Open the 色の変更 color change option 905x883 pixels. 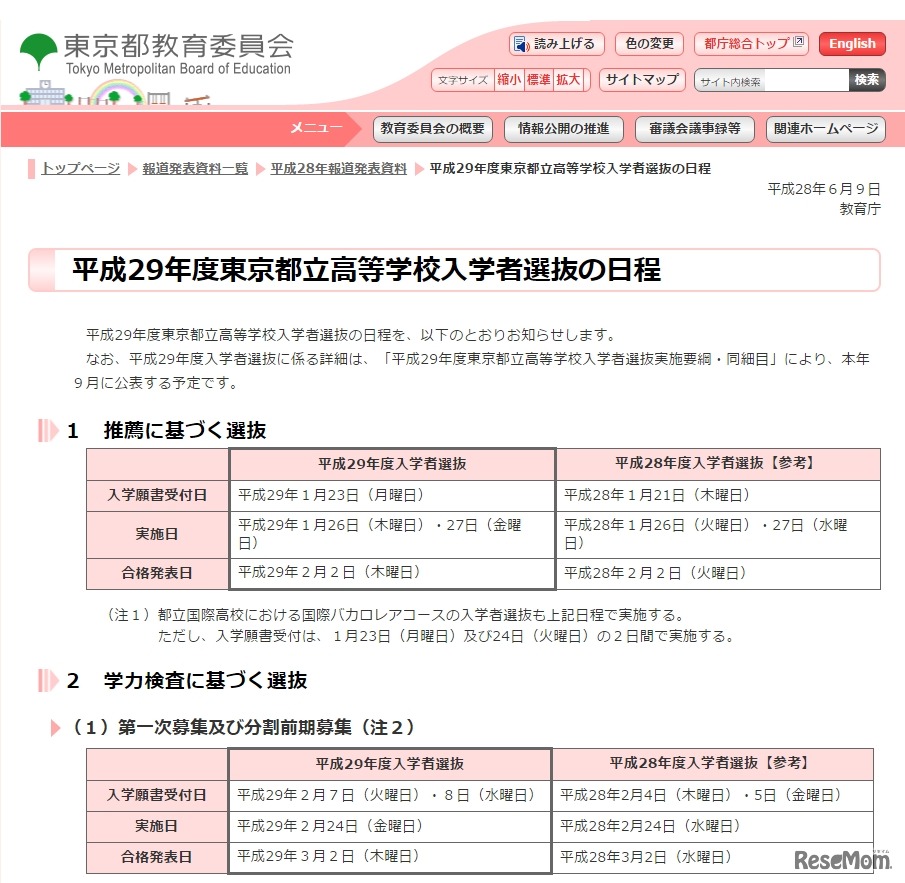tap(649, 44)
